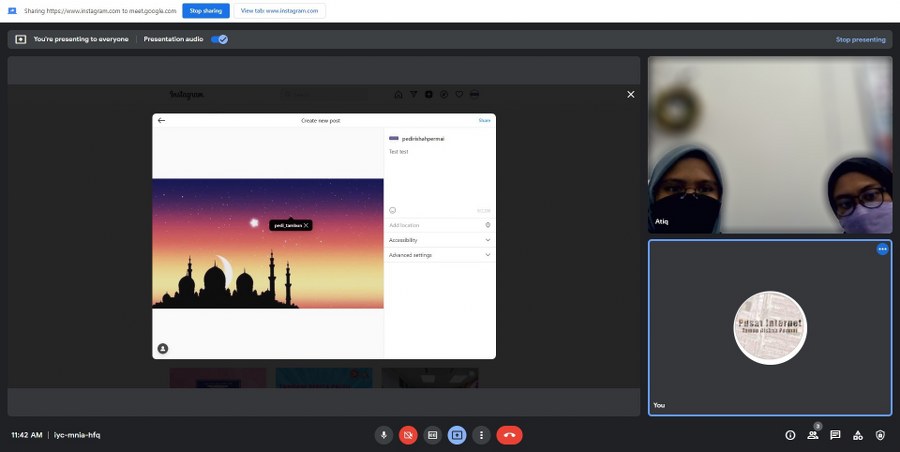Viewport: 900px width, 452px height.
Task: Click meeting code iyc-mnia-hfq
Action: [x=77, y=435]
